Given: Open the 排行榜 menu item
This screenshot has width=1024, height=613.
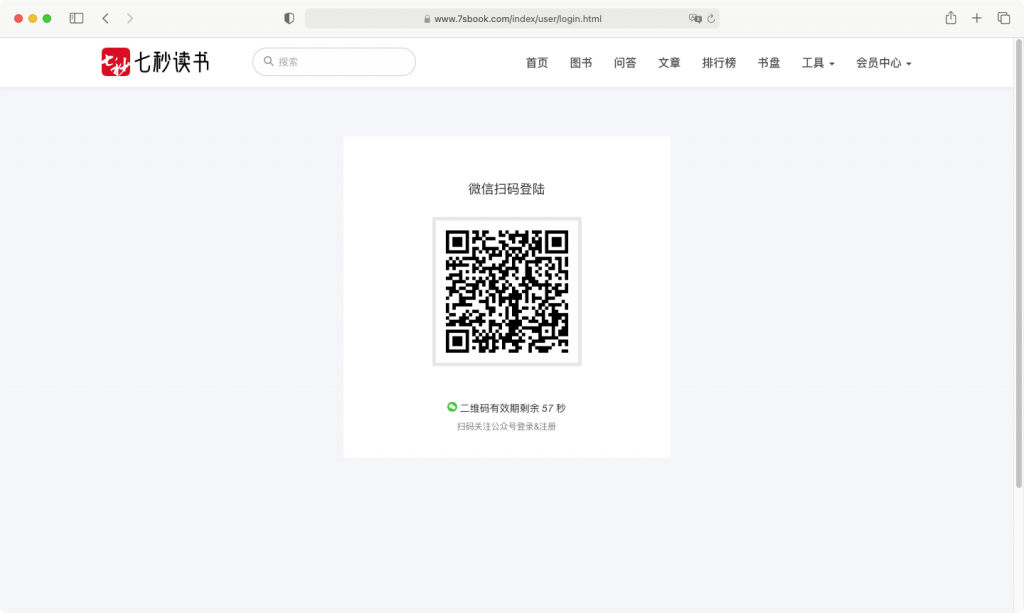Looking at the screenshot, I should pyautogui.click(x=719, y=63).
